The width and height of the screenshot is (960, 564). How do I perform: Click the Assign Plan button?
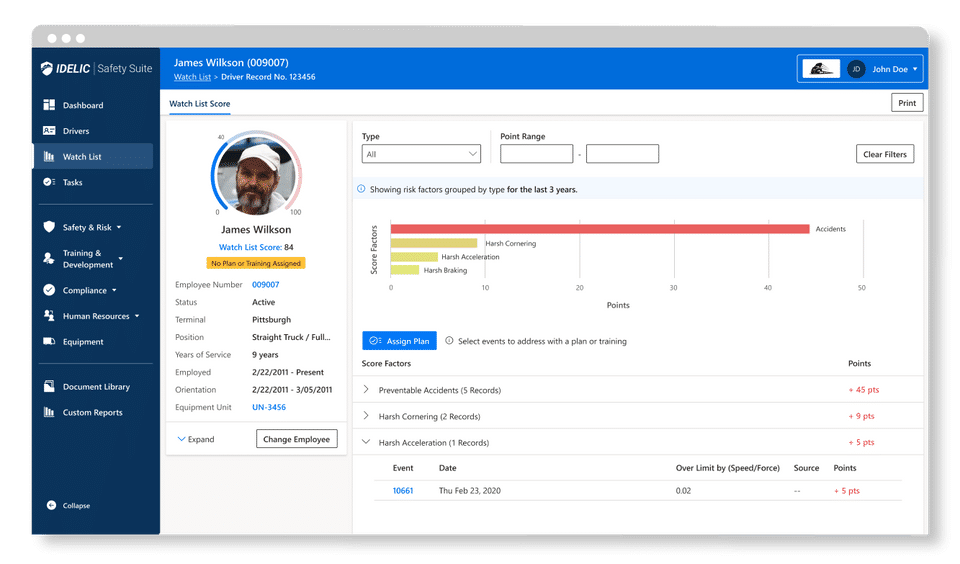pos(399,341)
